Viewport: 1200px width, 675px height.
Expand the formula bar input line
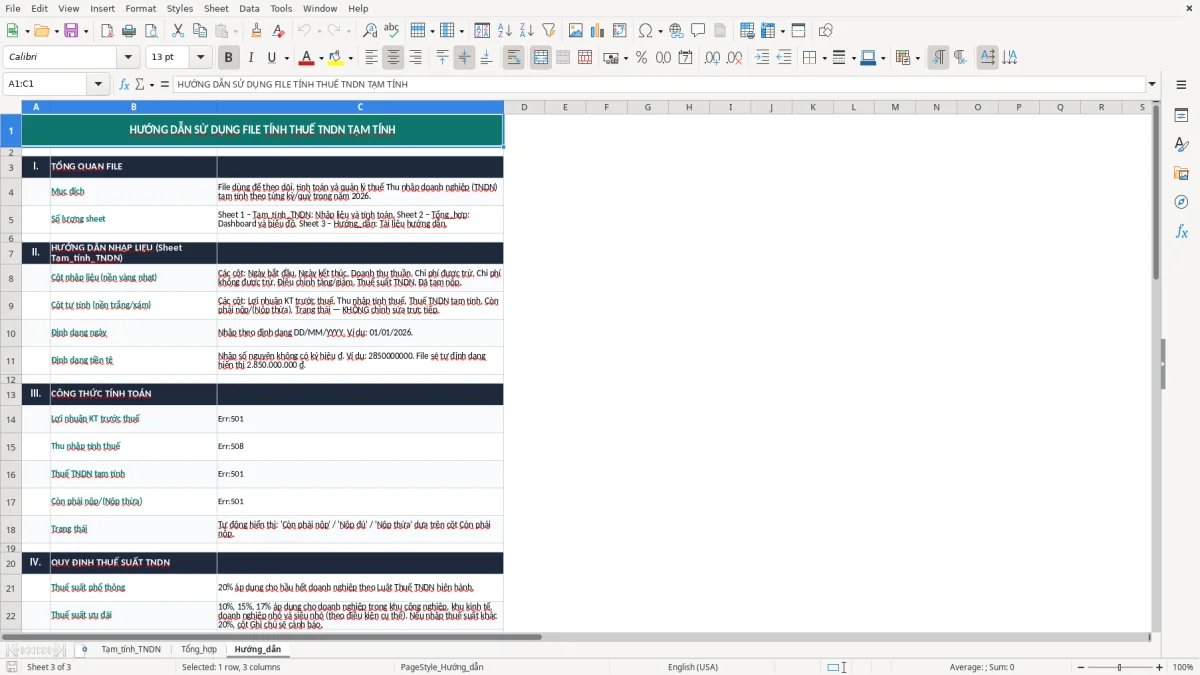pos(1152,84)
